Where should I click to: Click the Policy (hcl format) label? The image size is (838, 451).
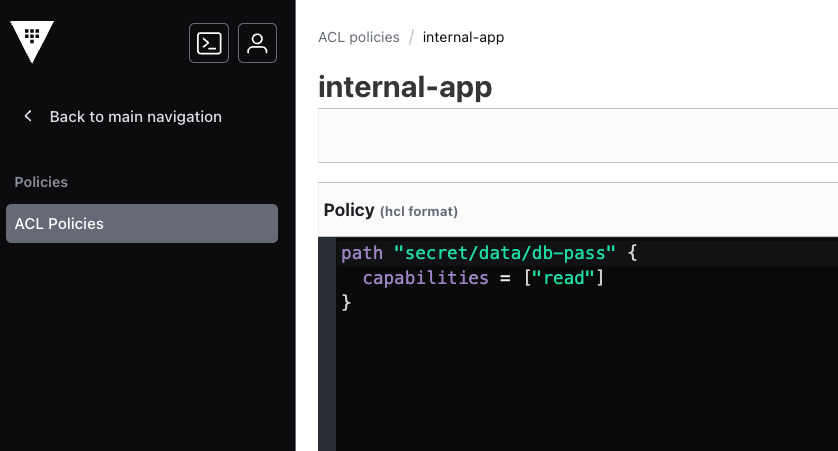pyautogui.click(x=391, y=211)
